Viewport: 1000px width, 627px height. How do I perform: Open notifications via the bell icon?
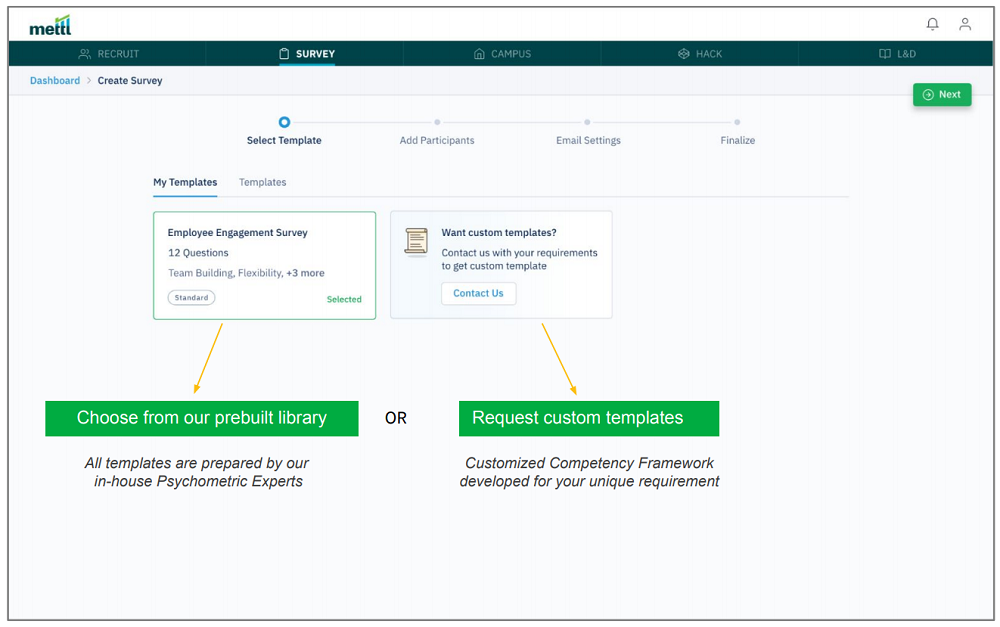pyautogui.click(x=932, y=24)
